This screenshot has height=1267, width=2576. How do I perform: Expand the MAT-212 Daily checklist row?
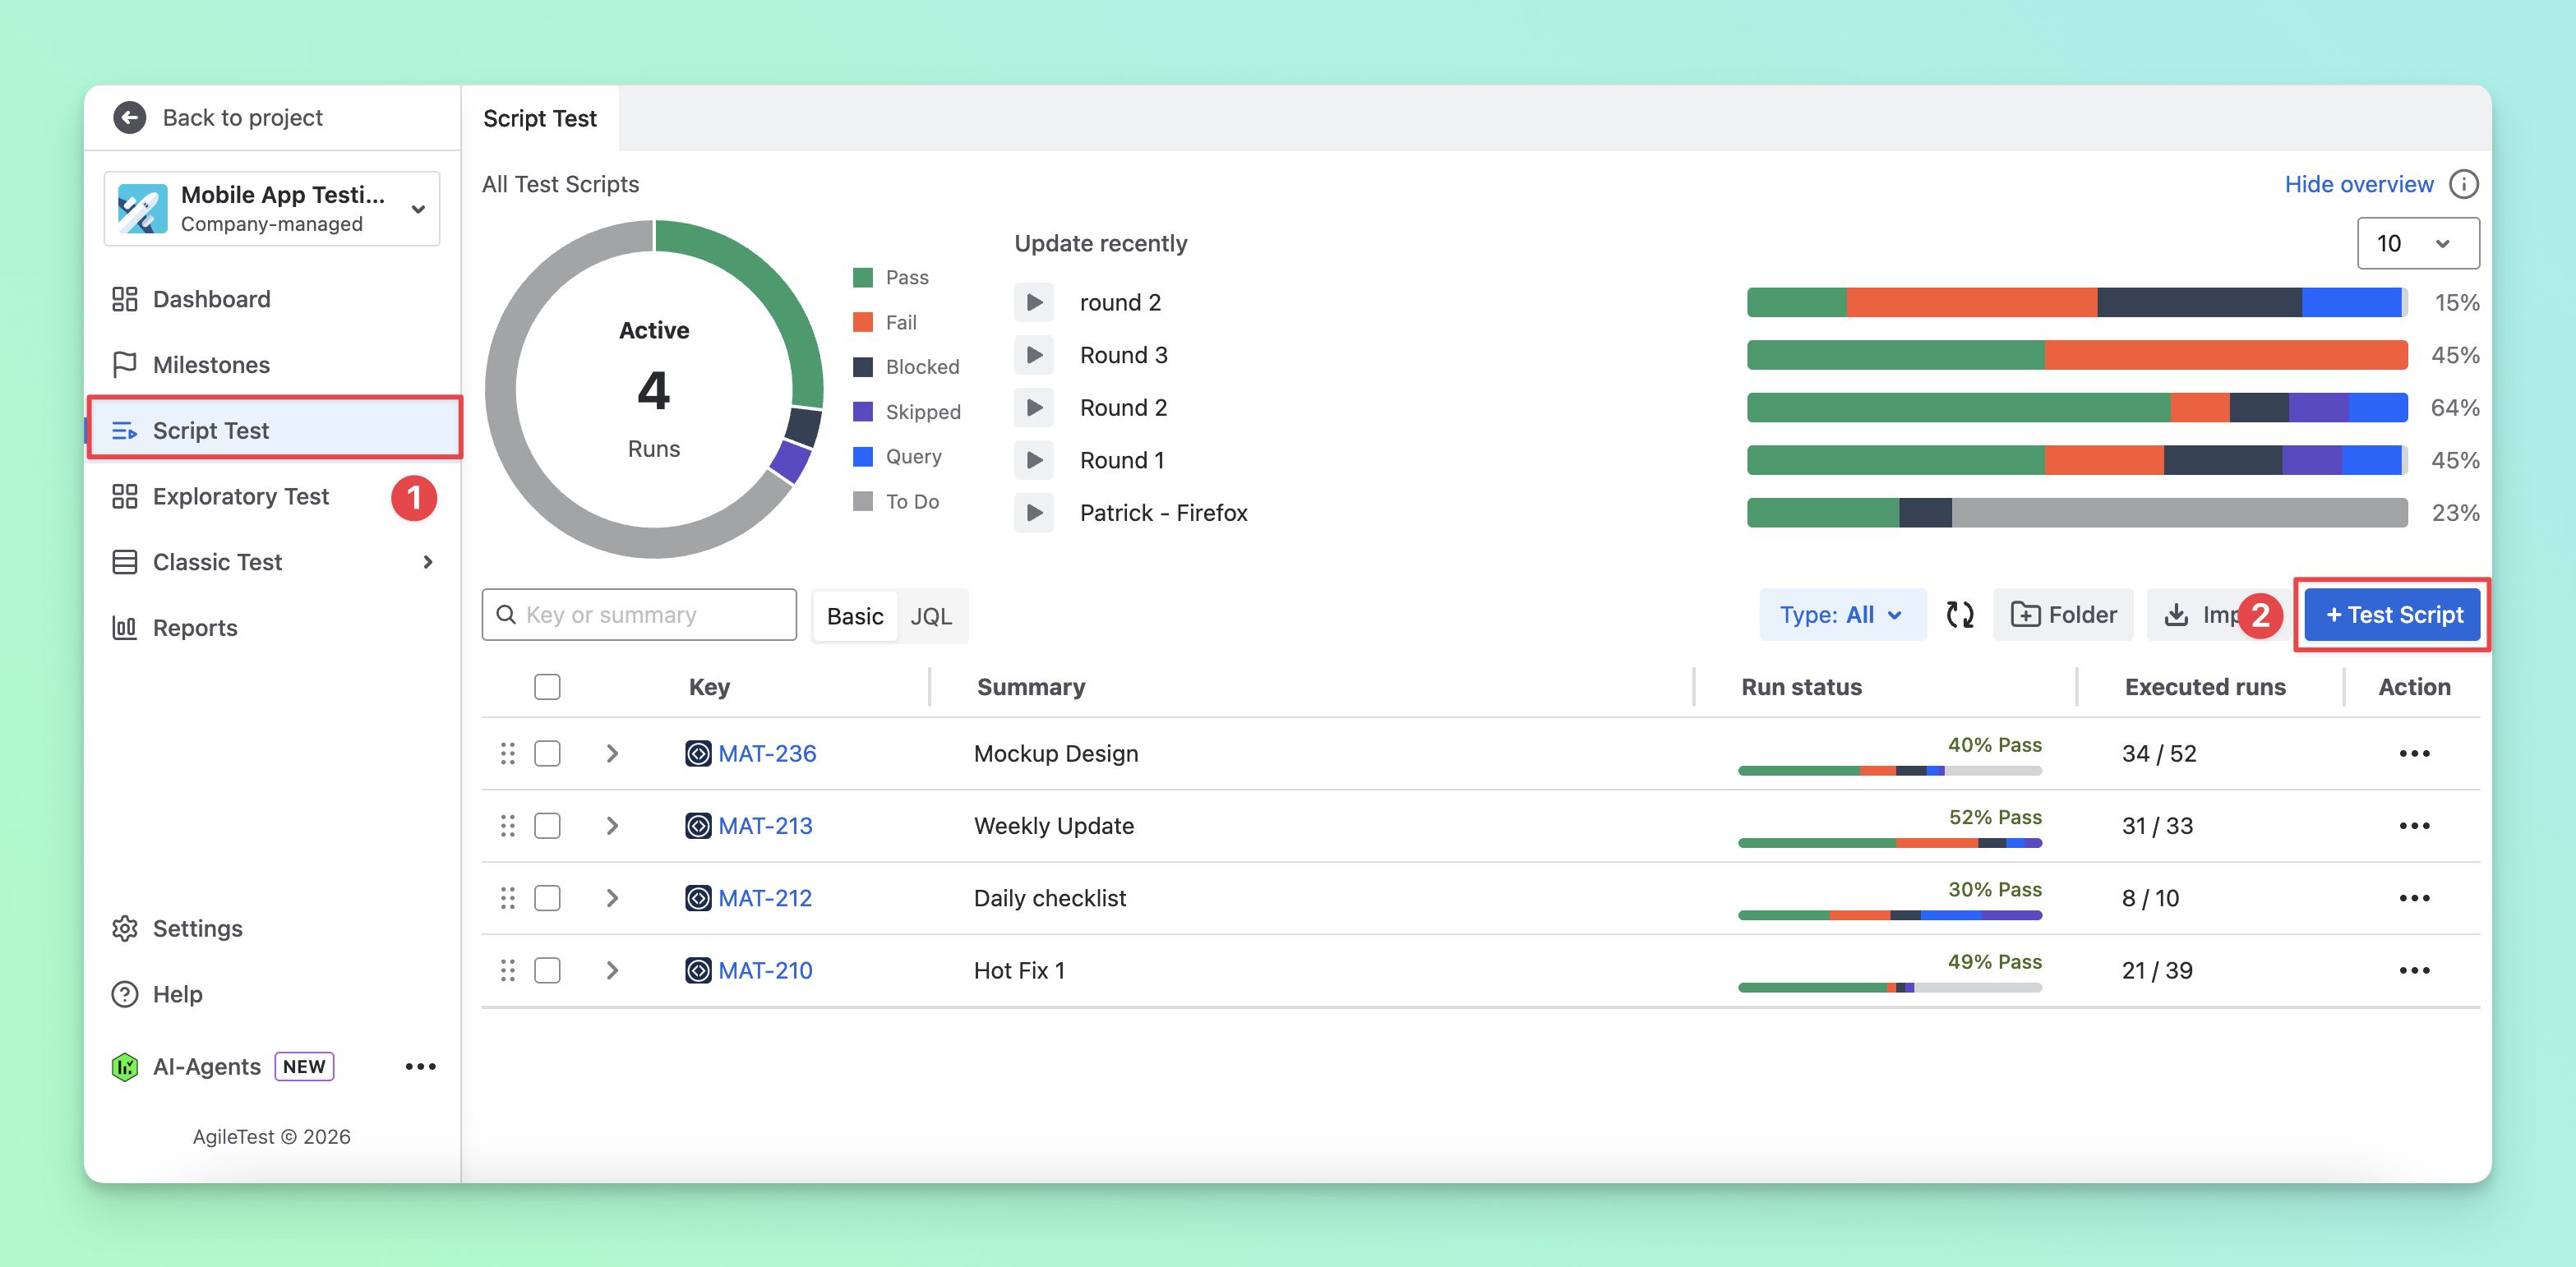(x=612, y=898)
